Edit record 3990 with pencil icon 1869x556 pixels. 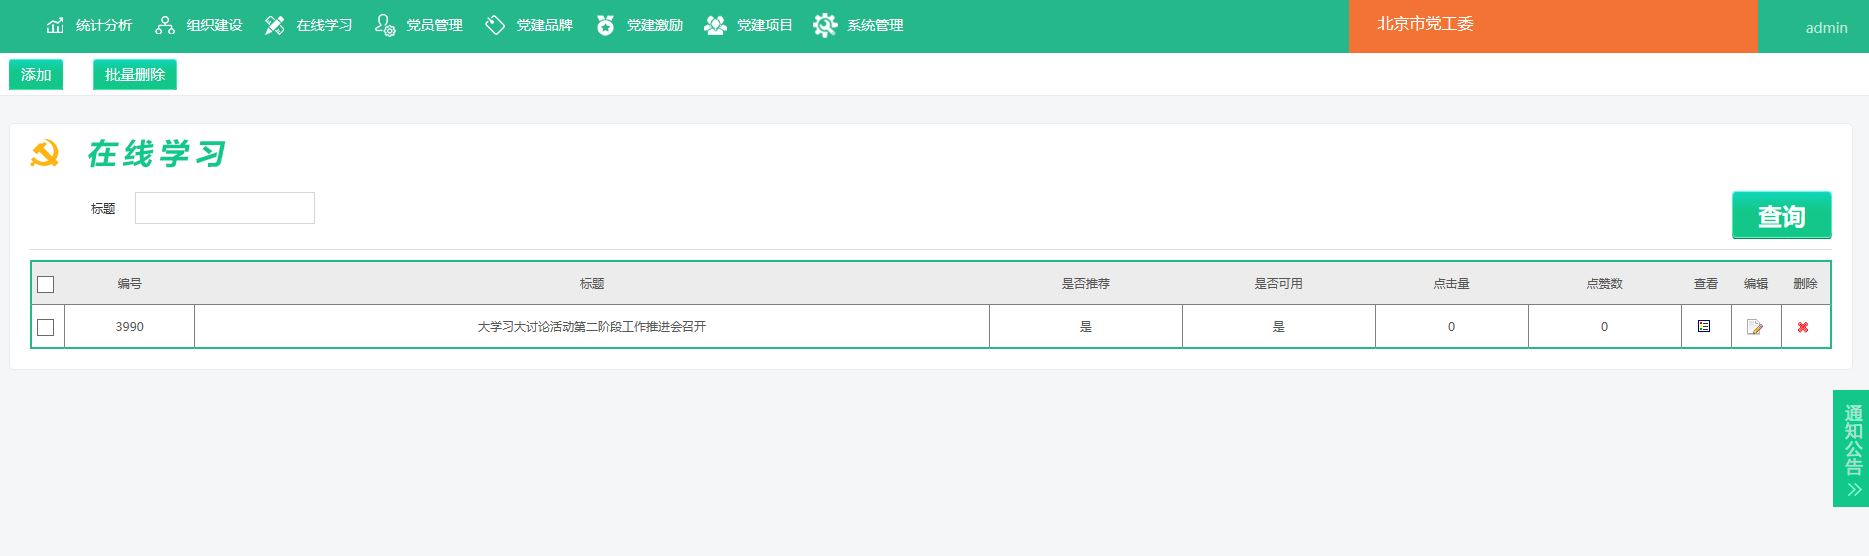1754,327
